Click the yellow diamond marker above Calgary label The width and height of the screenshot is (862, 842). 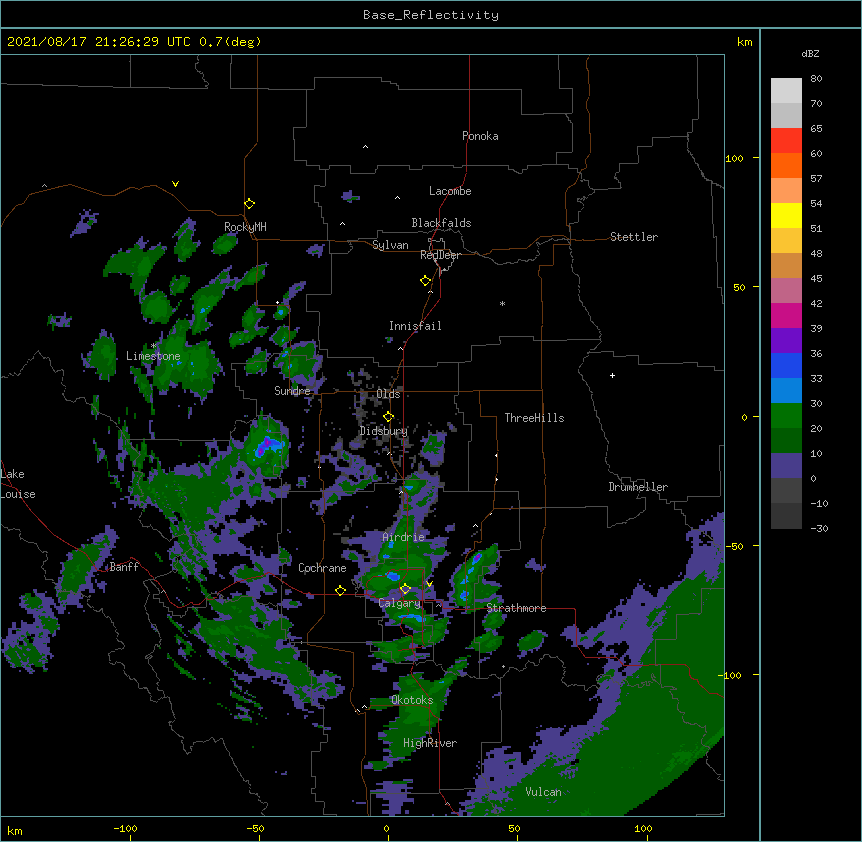click(x=405, y=589)
